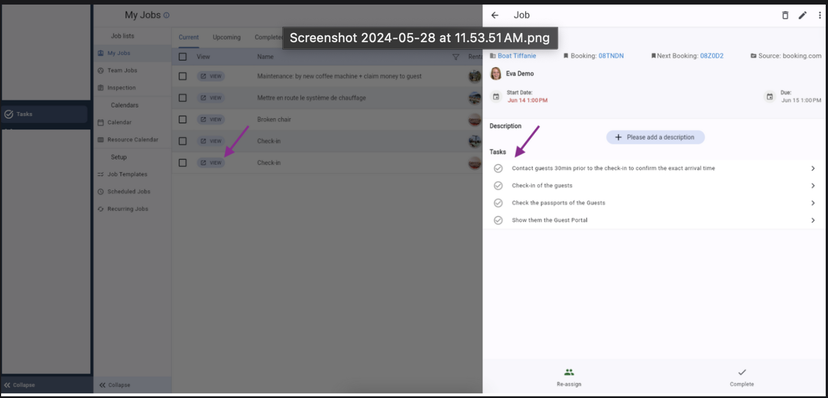Click the Due date calendar icon

[x=770, y=97]
